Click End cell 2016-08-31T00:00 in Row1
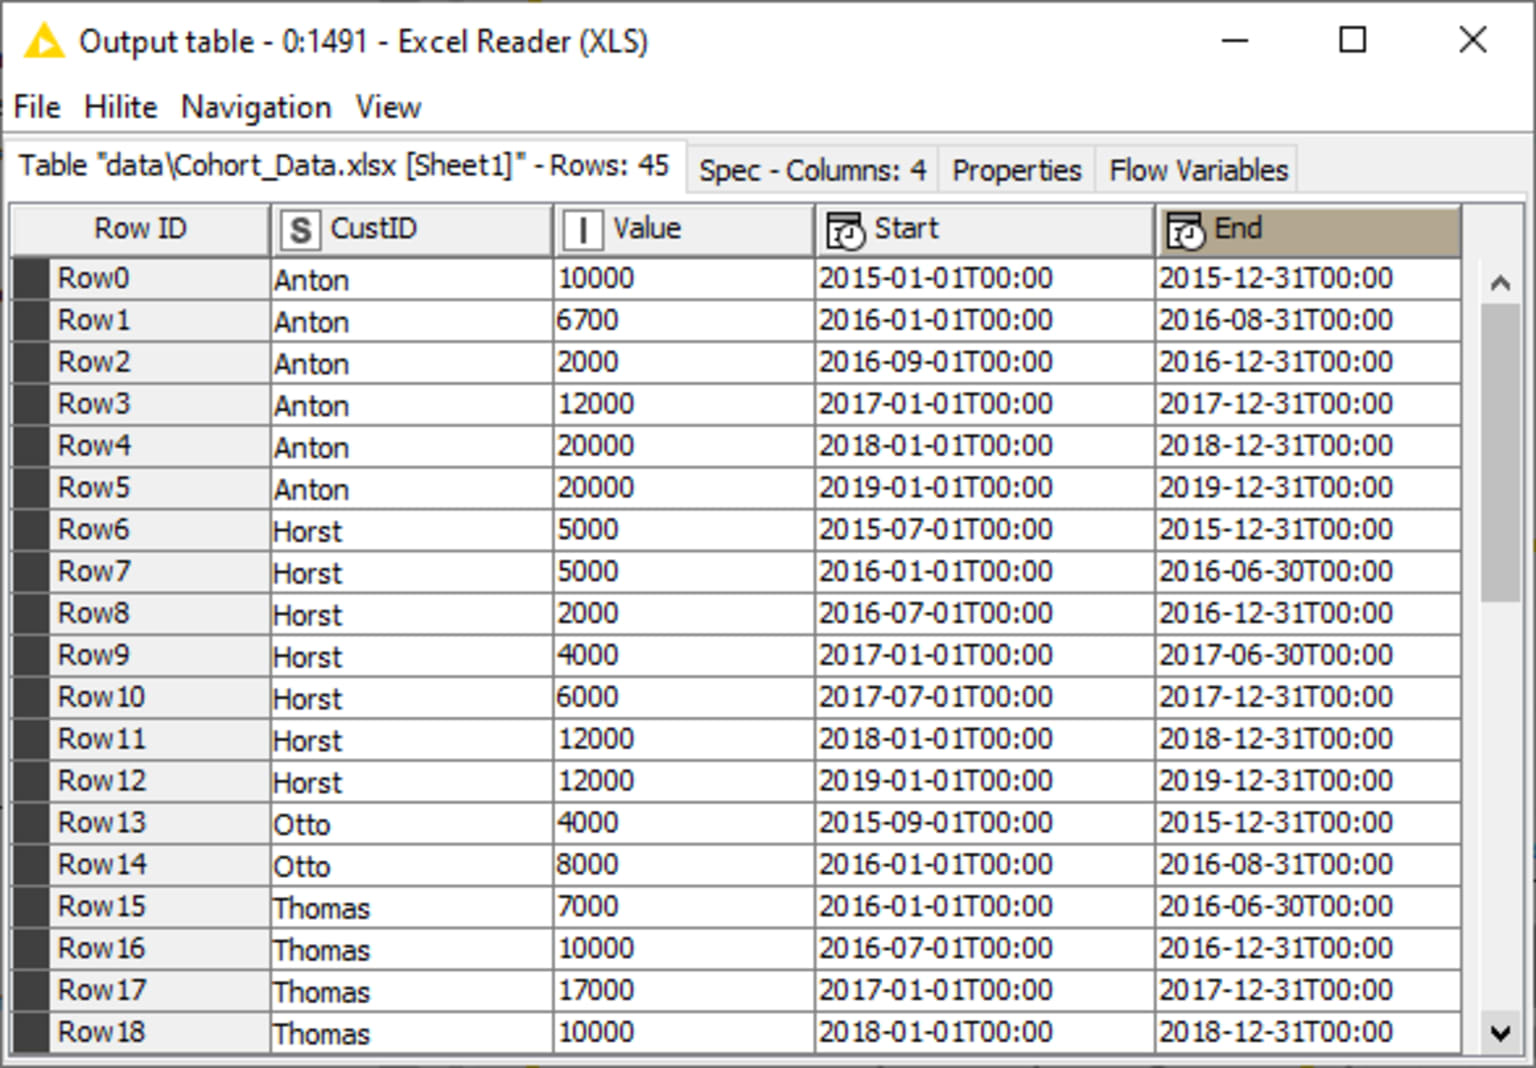1536x1068 pixels. click(1308, 320)
